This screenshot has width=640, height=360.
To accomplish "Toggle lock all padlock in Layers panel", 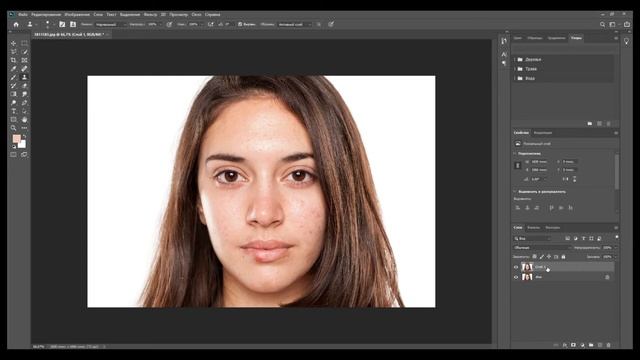I will [x=563, y=257].
